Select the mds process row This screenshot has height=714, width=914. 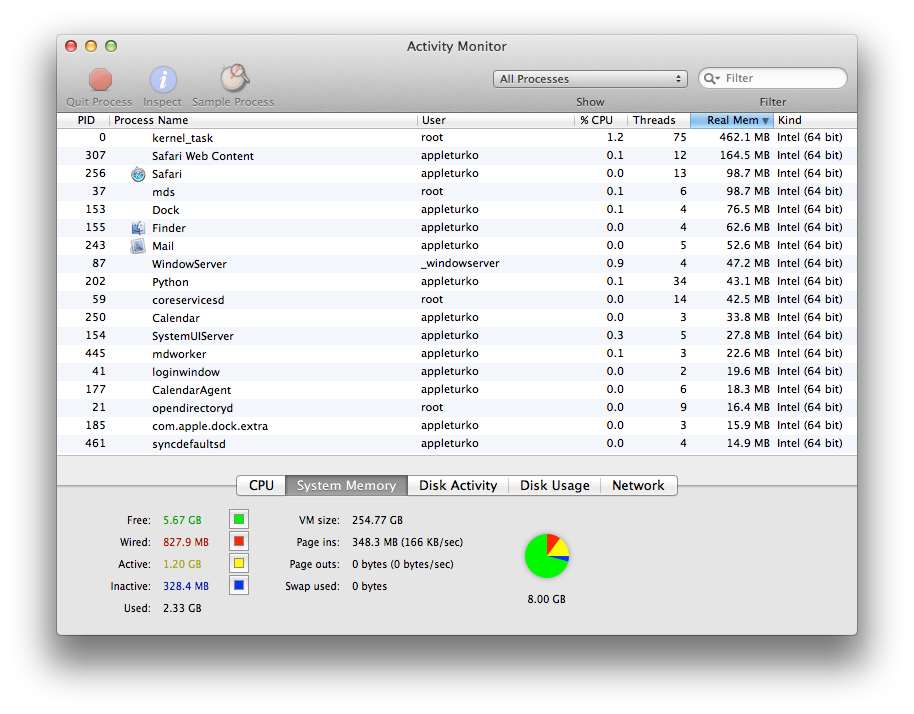click(x=456, y=192)
